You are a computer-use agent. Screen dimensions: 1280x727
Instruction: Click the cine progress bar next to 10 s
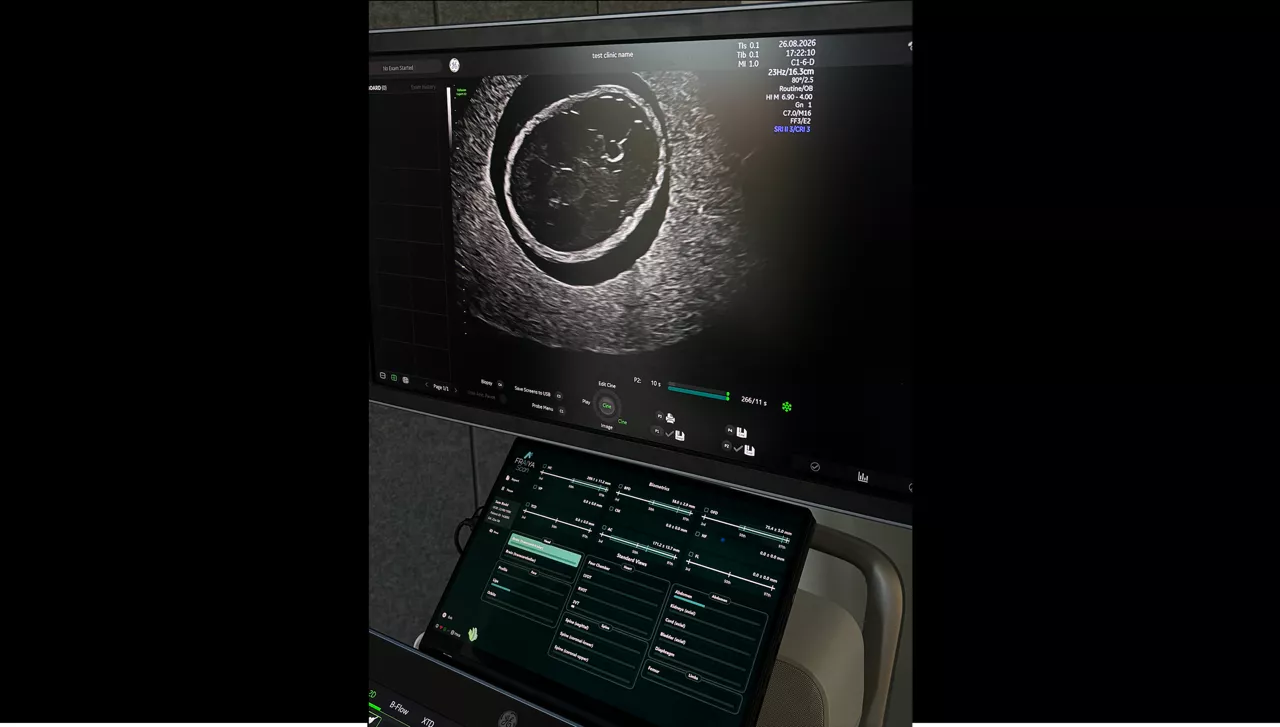tap(698, 391)
